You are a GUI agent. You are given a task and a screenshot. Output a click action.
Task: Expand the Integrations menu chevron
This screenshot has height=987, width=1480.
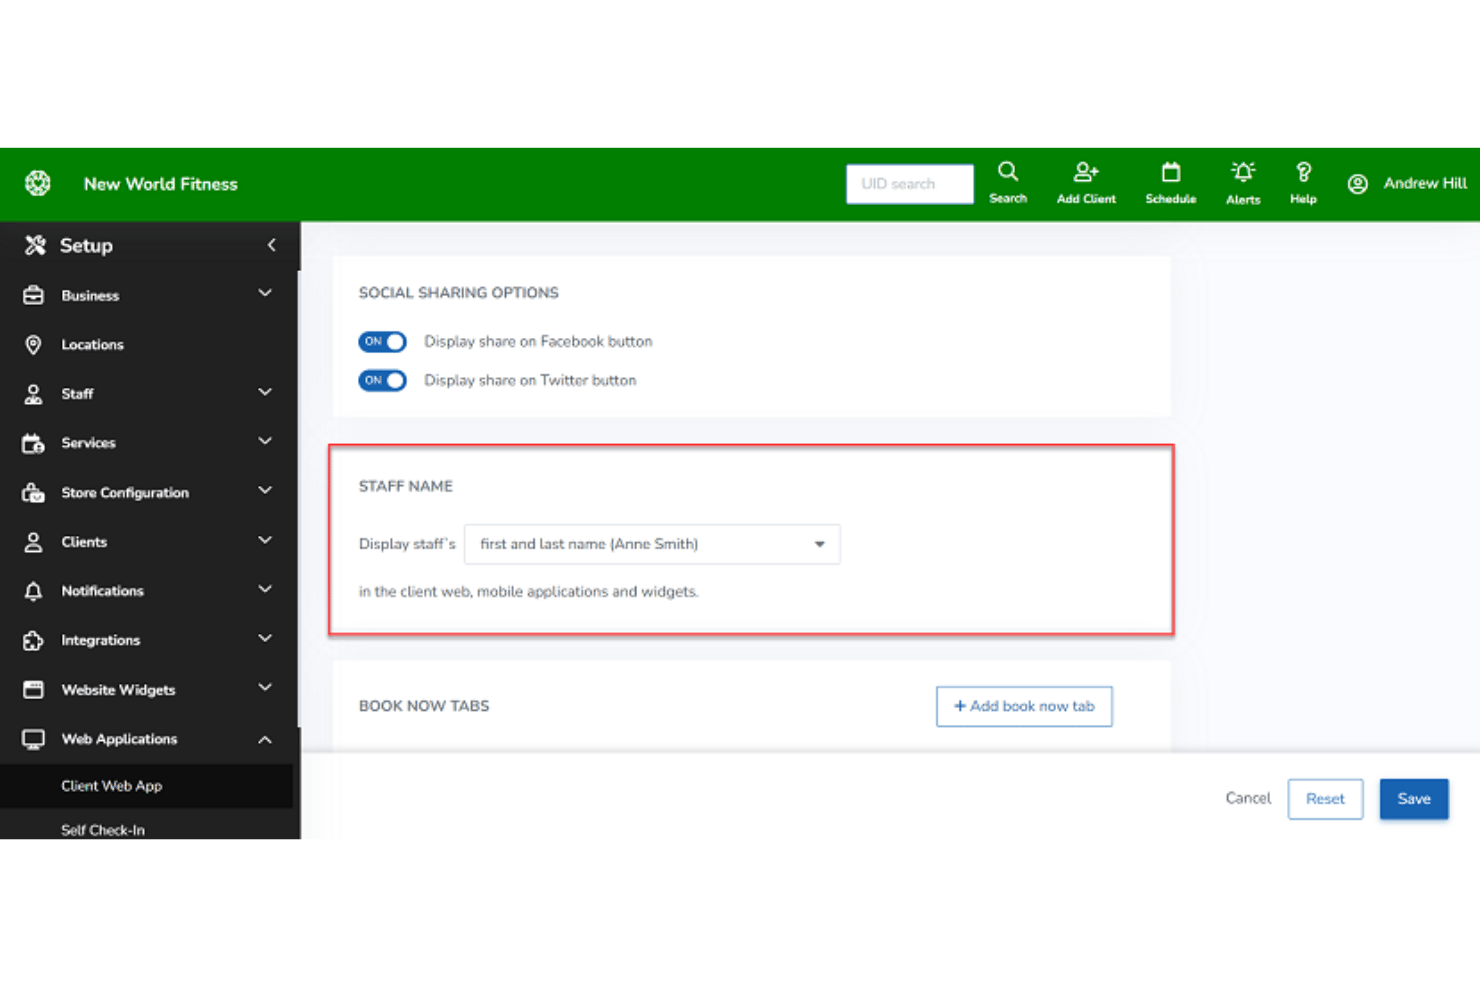coord(265,638)
